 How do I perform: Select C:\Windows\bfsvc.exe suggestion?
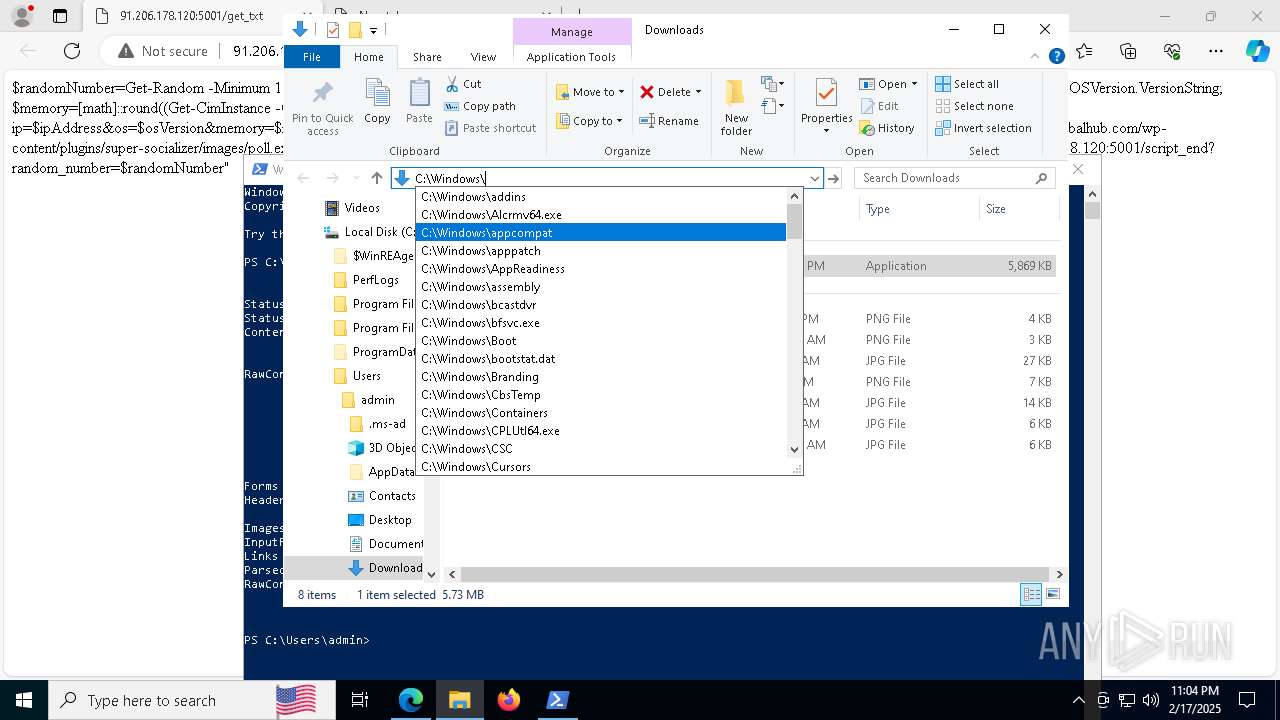pos(602,323)
